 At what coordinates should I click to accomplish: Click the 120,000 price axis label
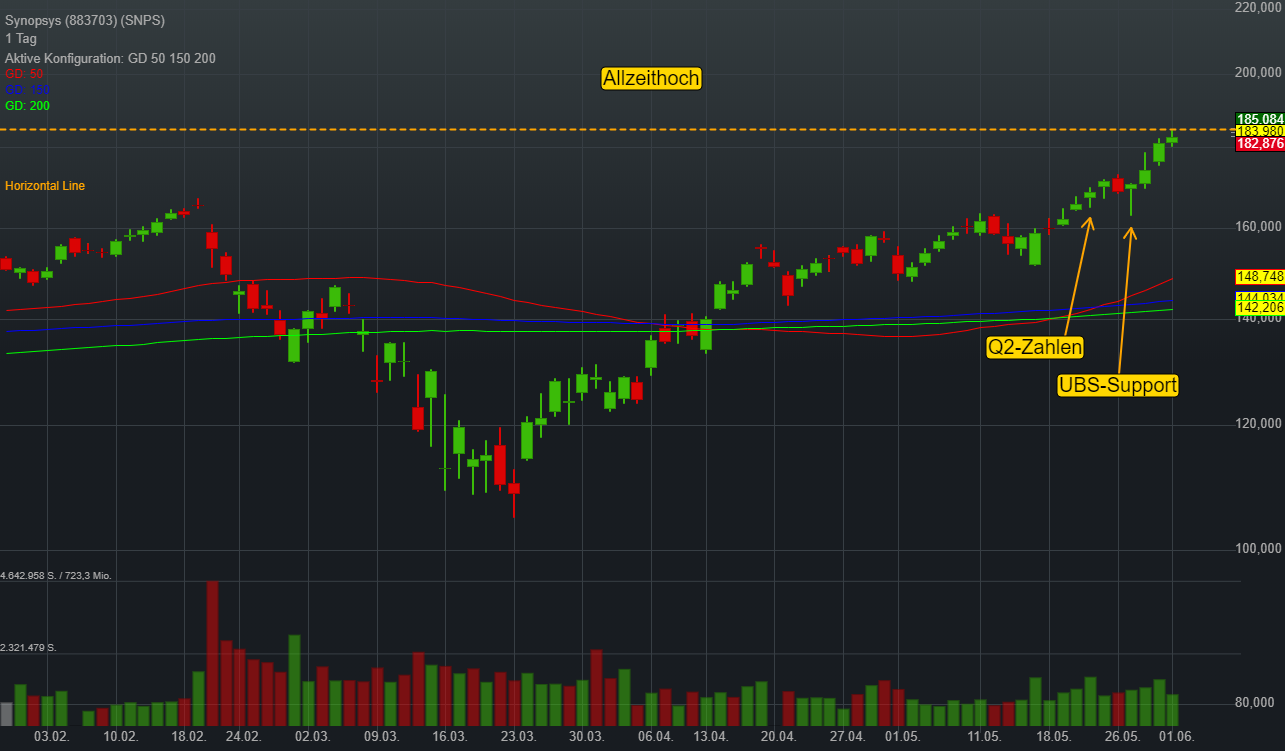[1258, 424]
